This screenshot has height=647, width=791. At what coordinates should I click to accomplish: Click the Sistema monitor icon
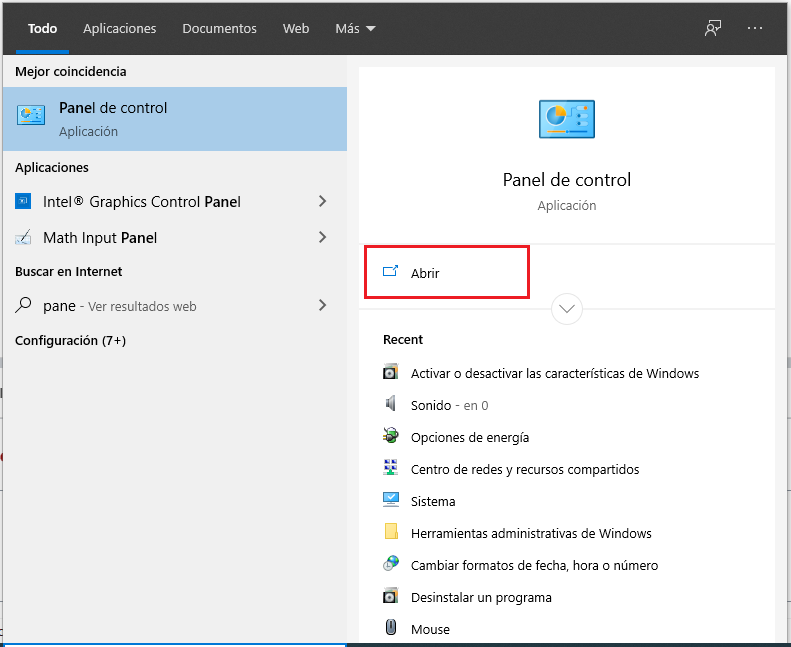coord(391,500)
